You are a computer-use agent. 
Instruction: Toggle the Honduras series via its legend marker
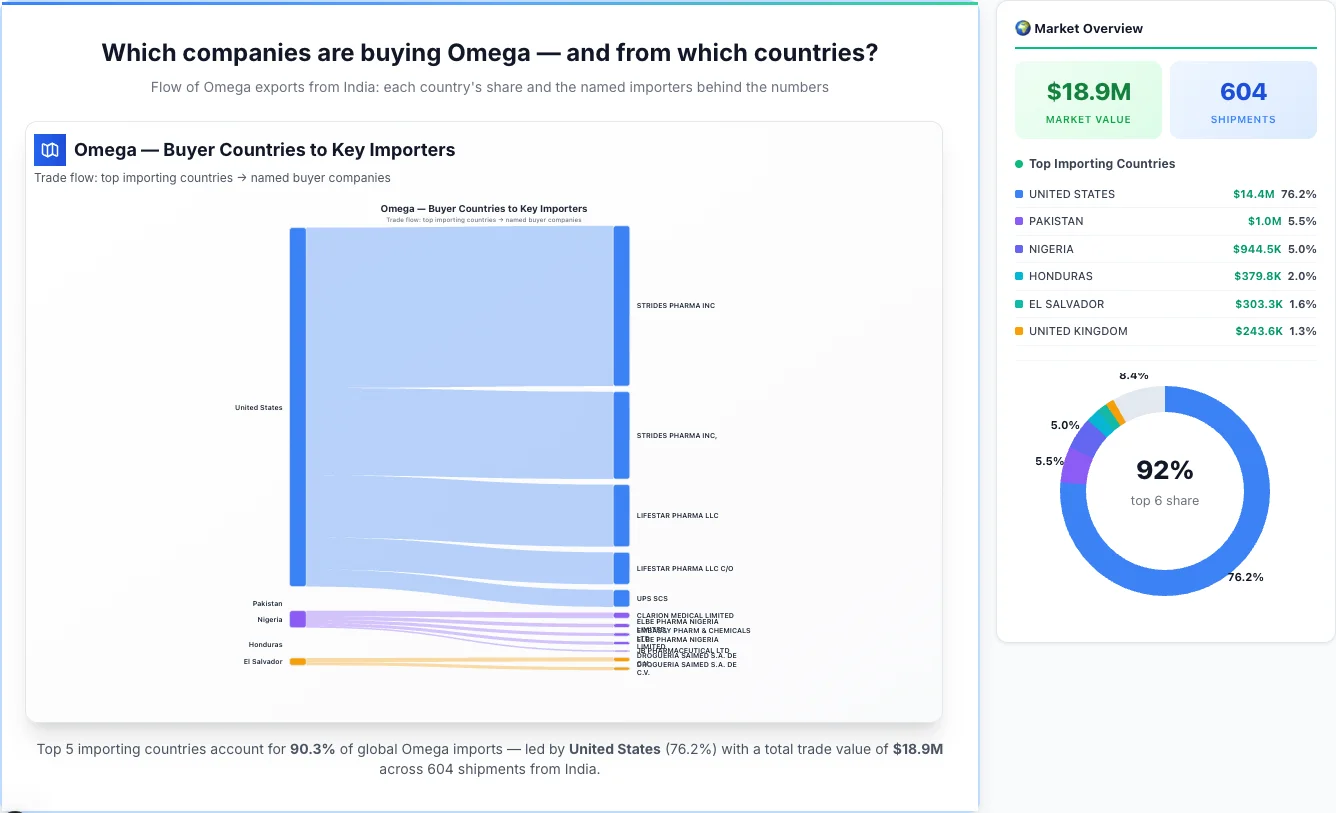pyautogui.click(x=1021, y=276)
